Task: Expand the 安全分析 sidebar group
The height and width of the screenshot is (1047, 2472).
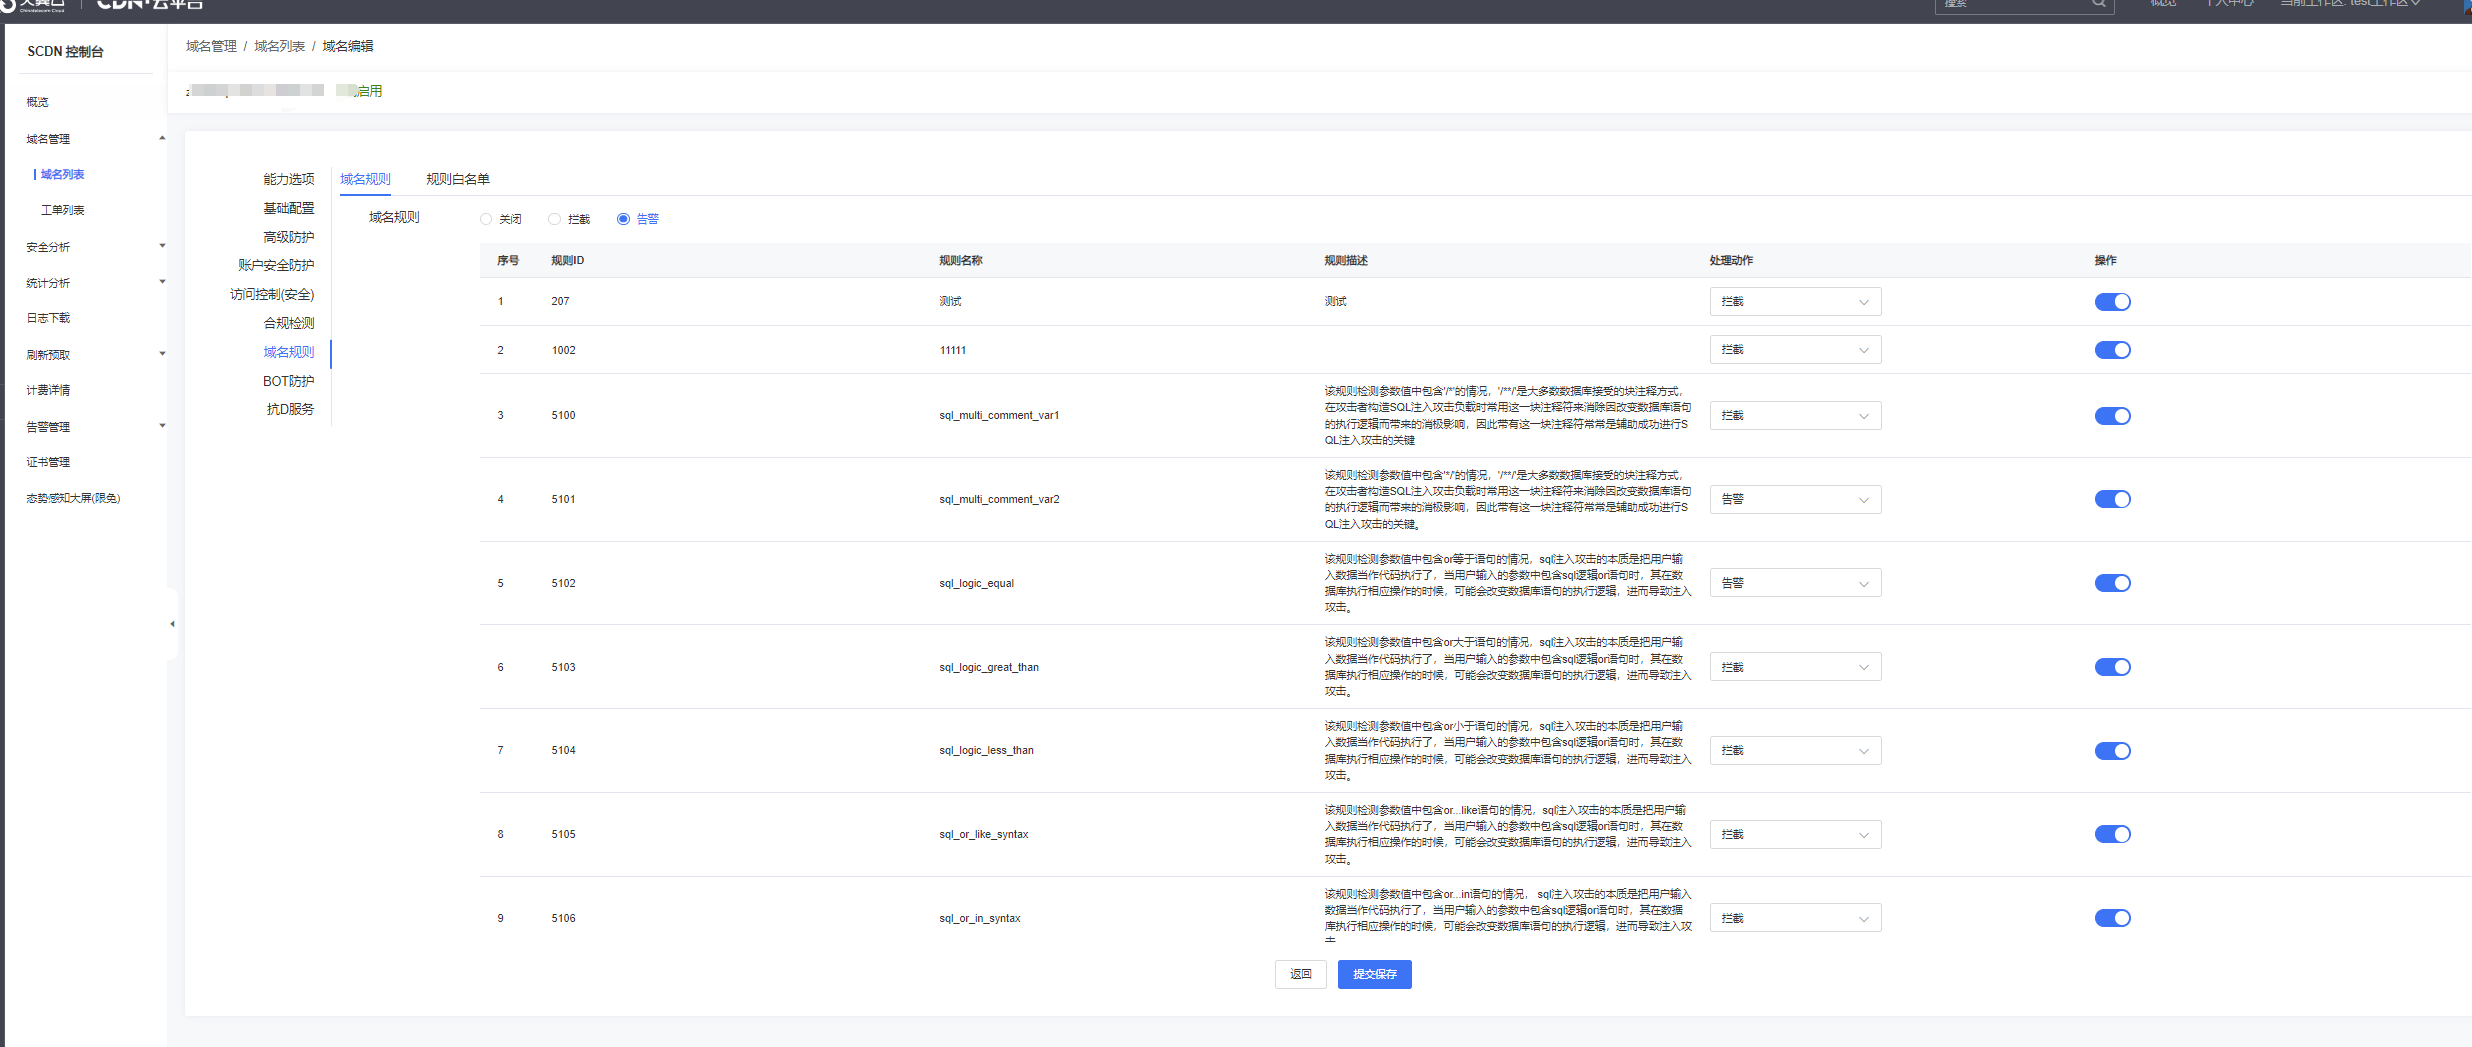Action: click(x=162, y=246)
